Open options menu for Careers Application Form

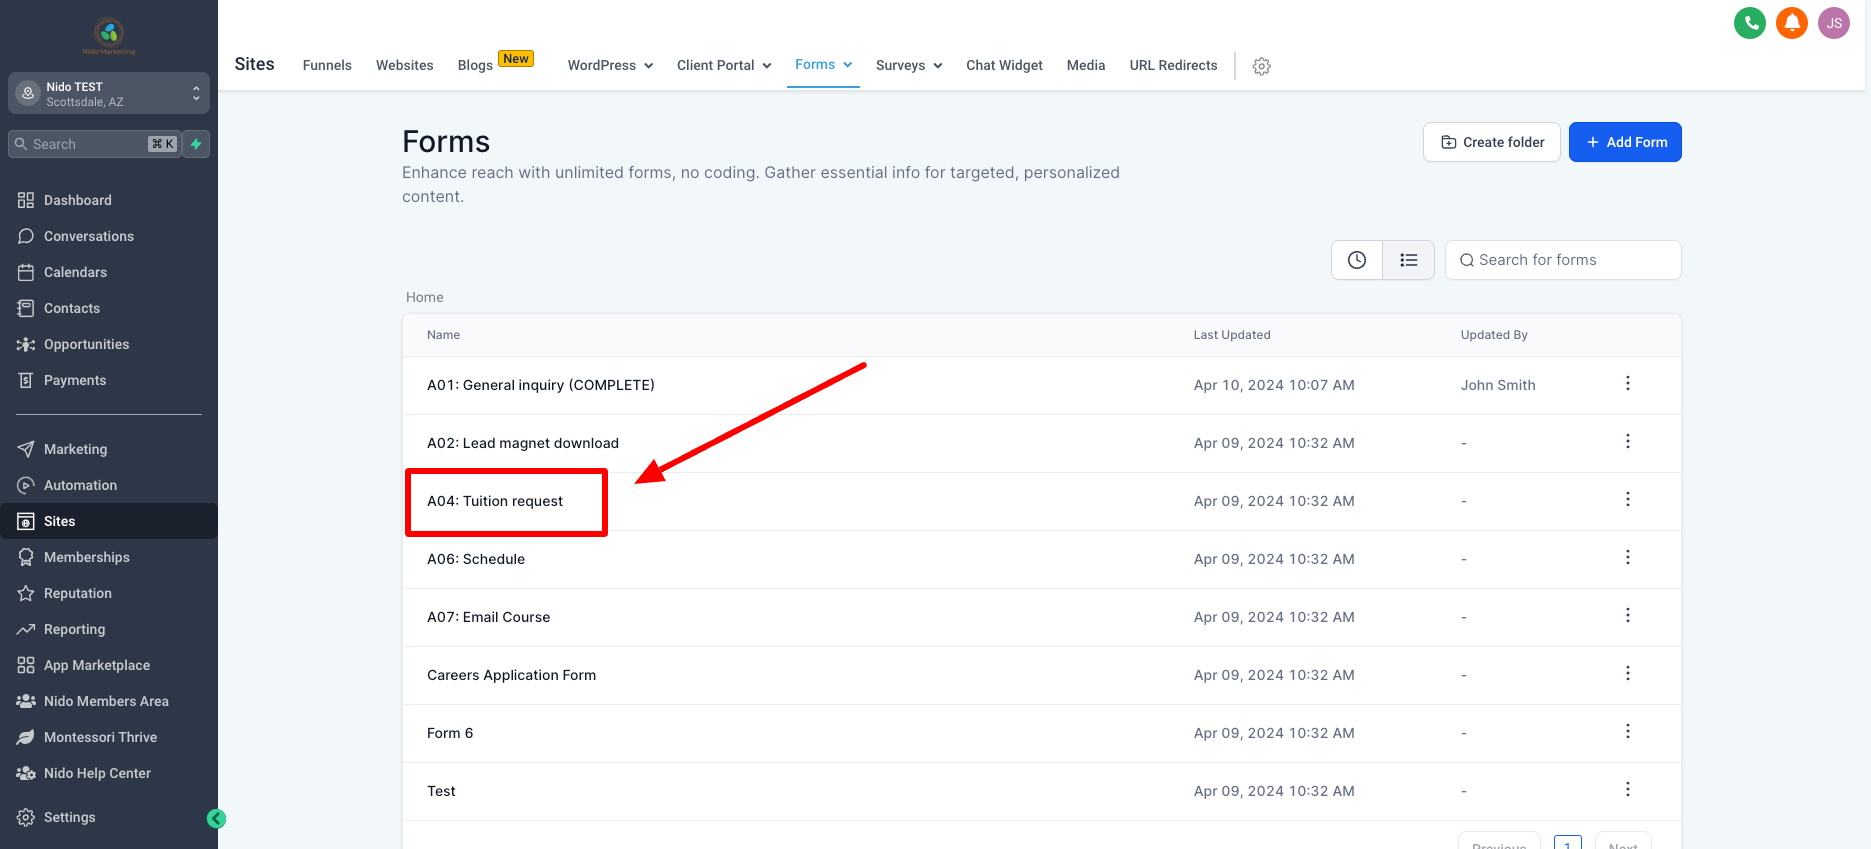pyautogui.click(x=1628, y=674)
